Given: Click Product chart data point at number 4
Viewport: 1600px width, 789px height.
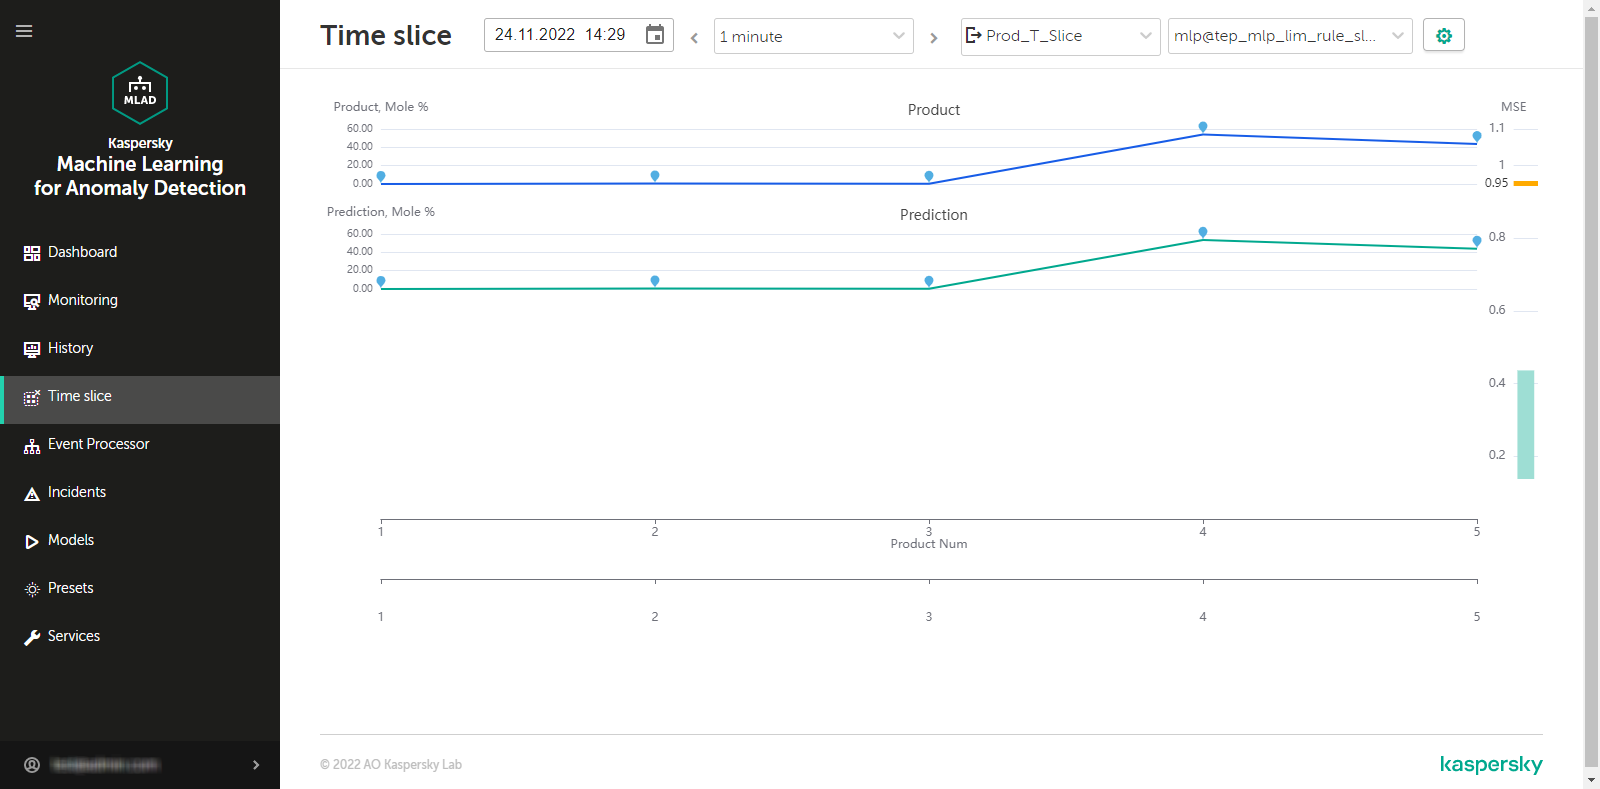Looking at the screenshot, I should 1203,127.
